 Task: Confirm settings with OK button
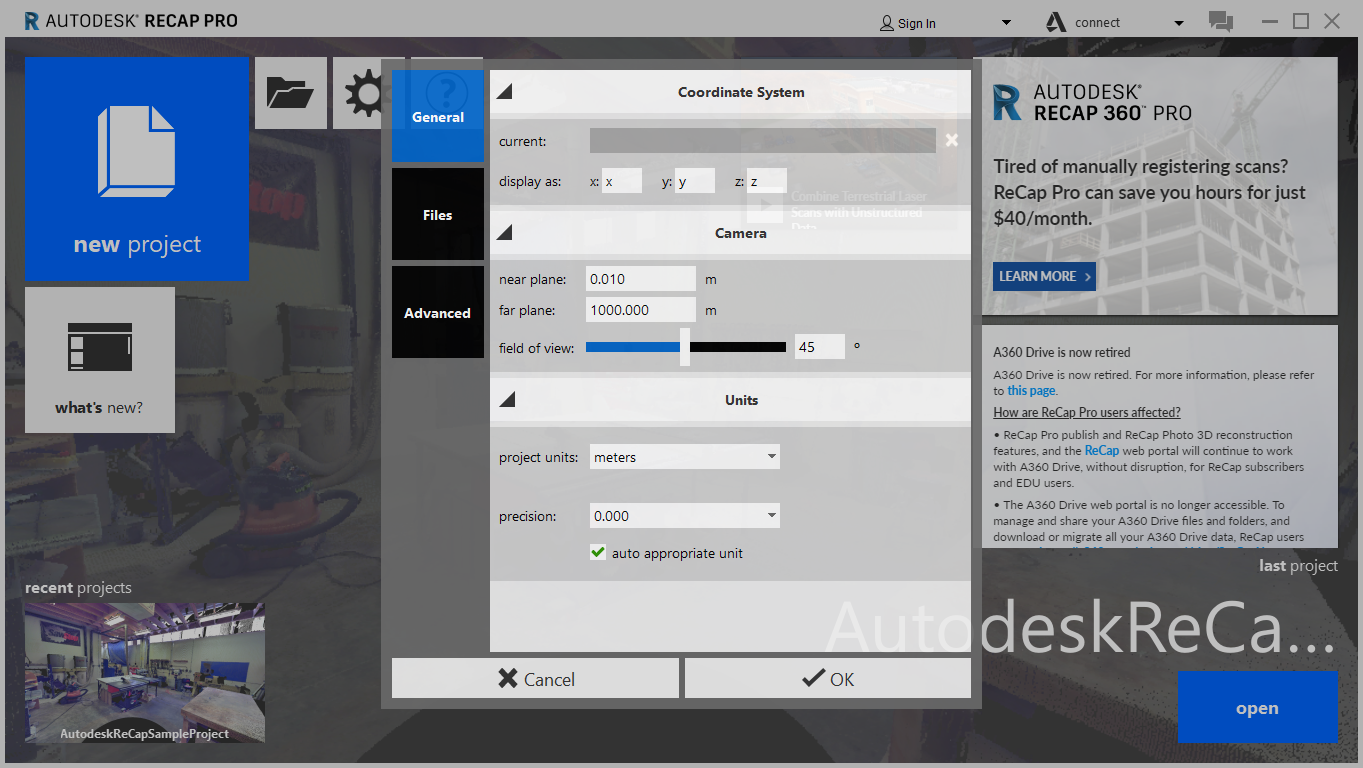pyautogui.click(x=828, y=678)
